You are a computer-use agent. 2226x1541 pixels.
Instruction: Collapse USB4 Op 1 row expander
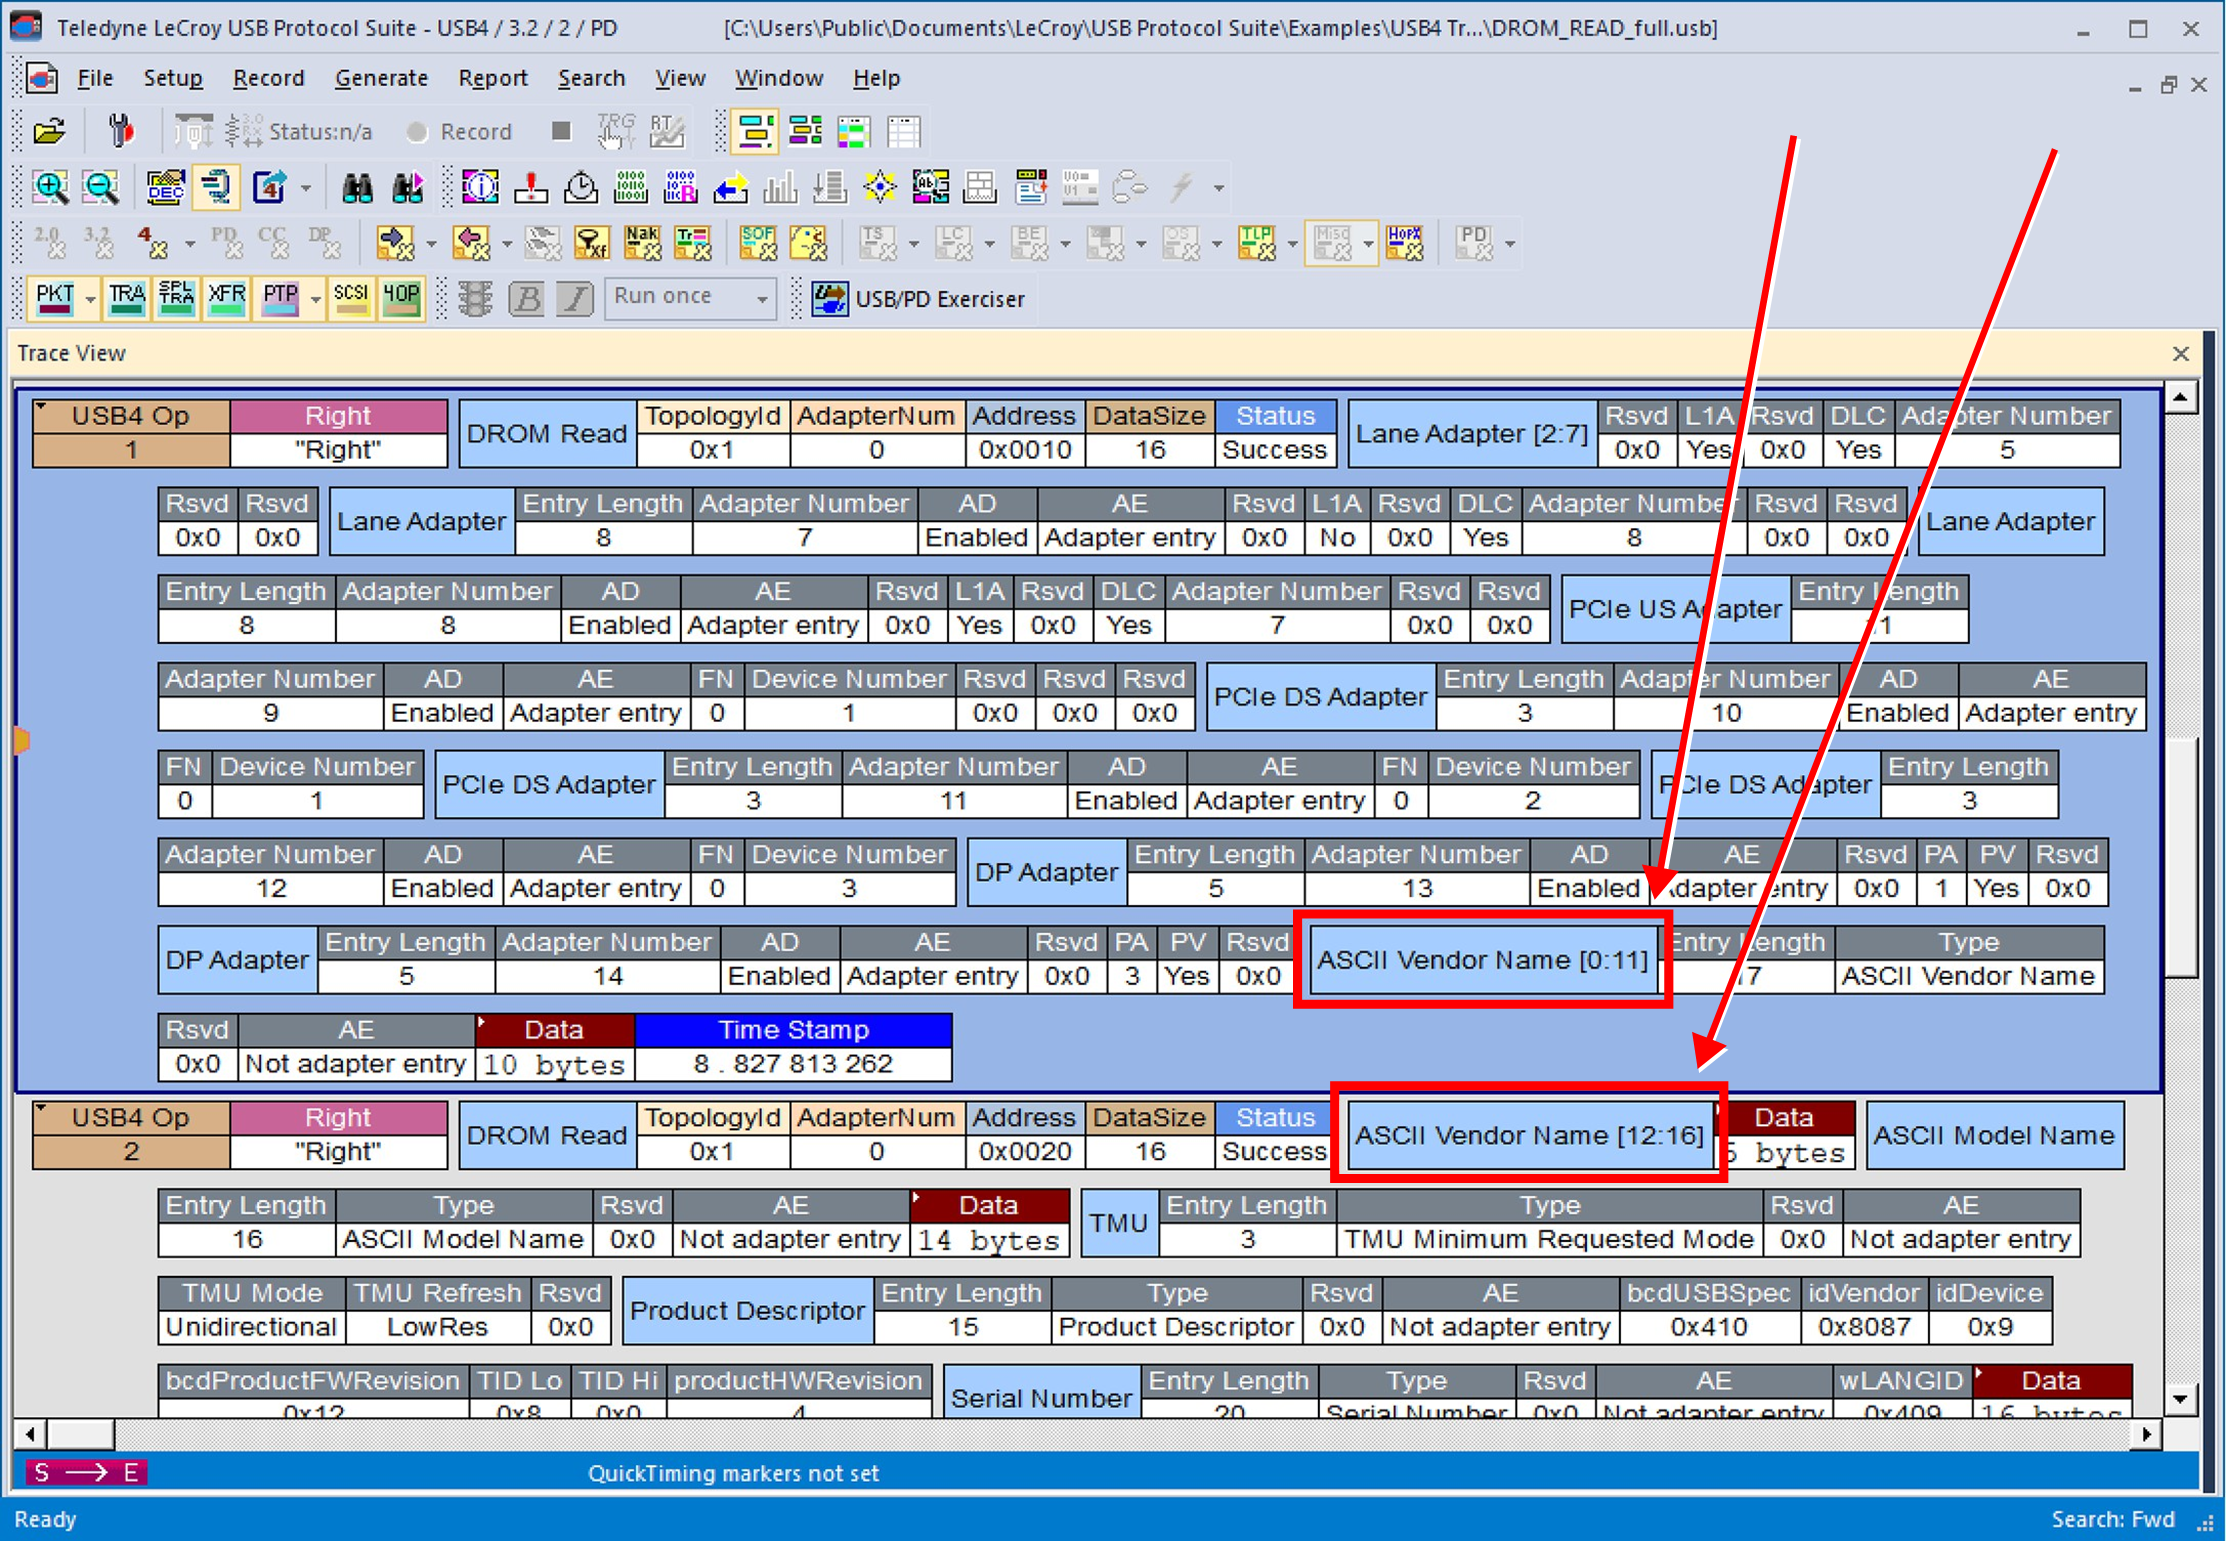pyautogui.click(x=43, y=407)
